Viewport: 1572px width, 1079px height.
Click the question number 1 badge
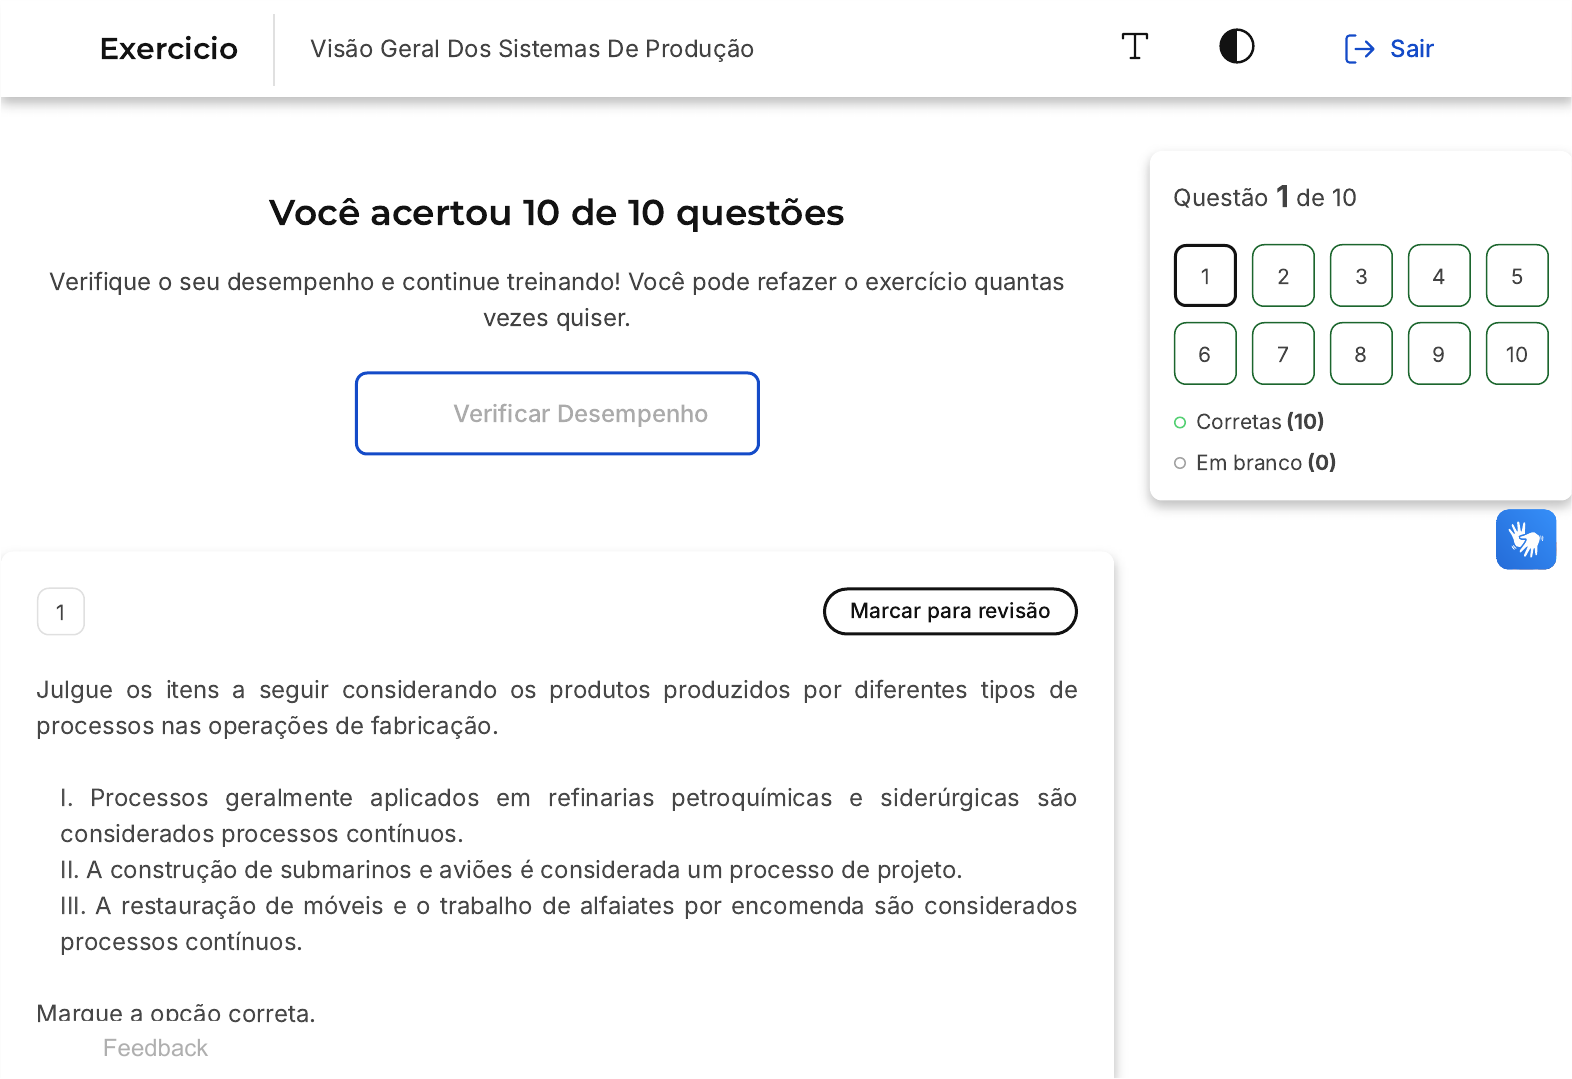click(61, 612)
